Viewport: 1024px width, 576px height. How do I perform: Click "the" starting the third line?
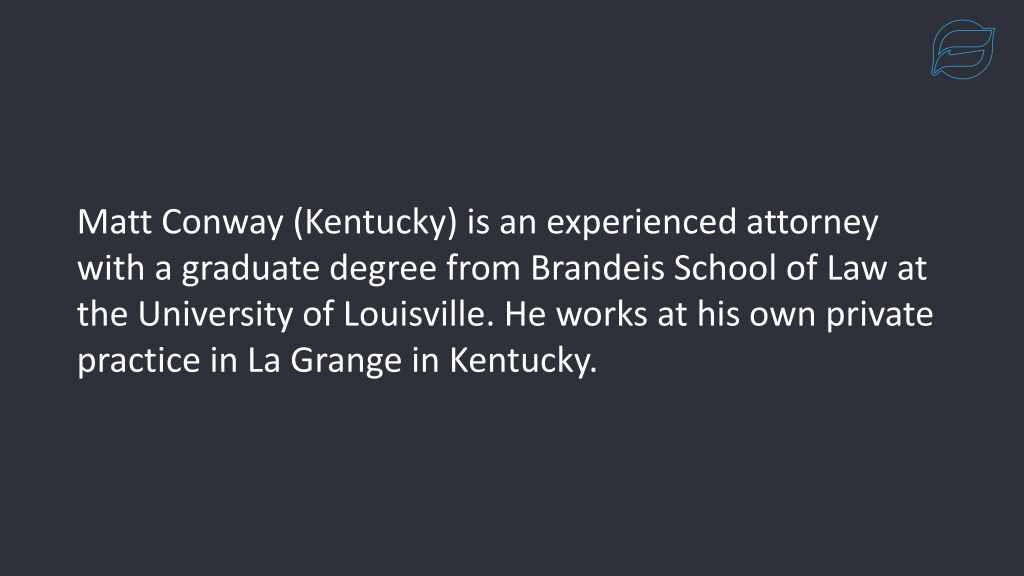click(x=103, y=314)
